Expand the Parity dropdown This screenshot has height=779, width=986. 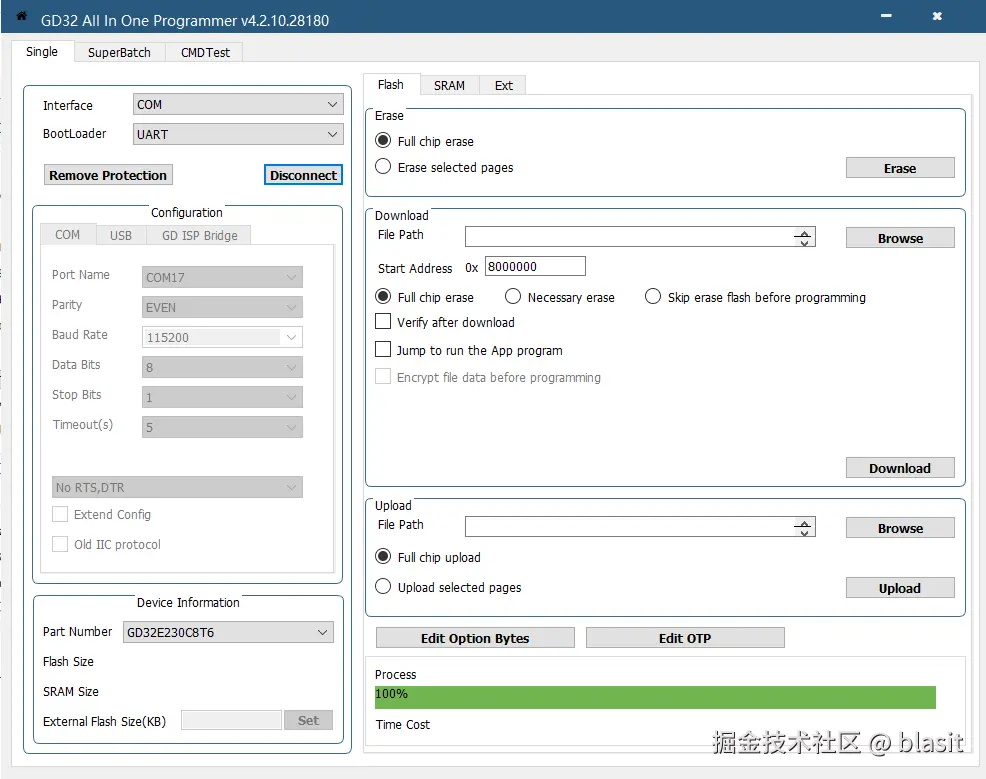[222, 307]
